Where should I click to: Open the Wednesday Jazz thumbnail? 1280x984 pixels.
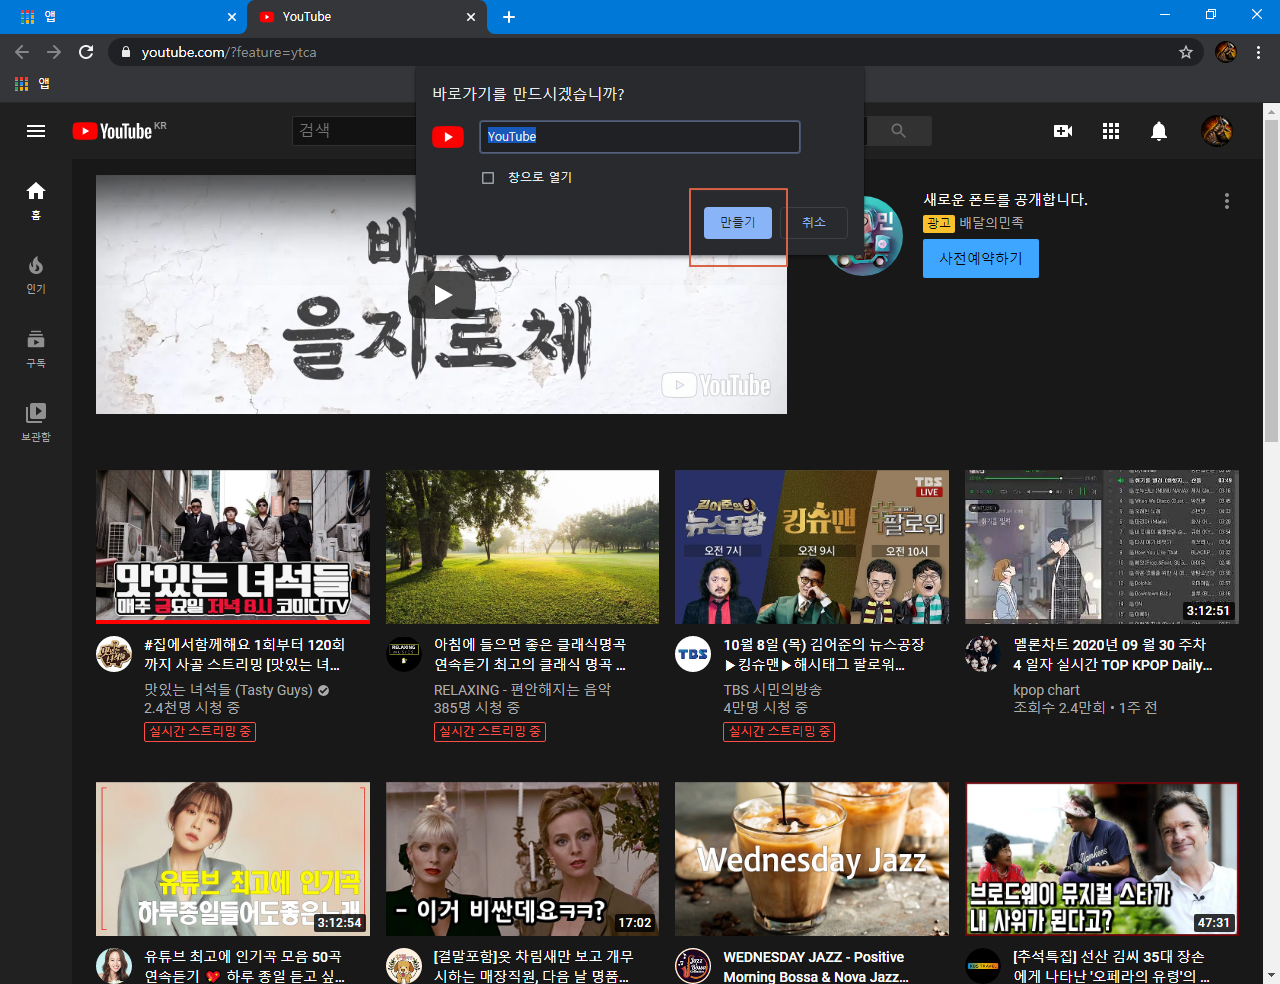812,859
